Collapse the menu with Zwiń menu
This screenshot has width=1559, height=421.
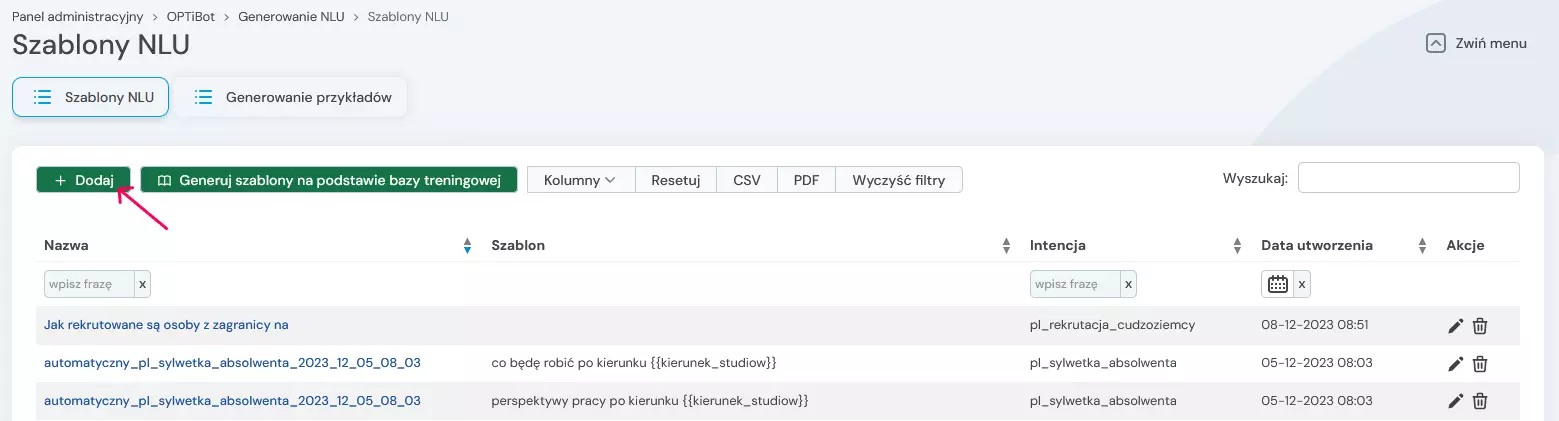tap(1477, 43)
